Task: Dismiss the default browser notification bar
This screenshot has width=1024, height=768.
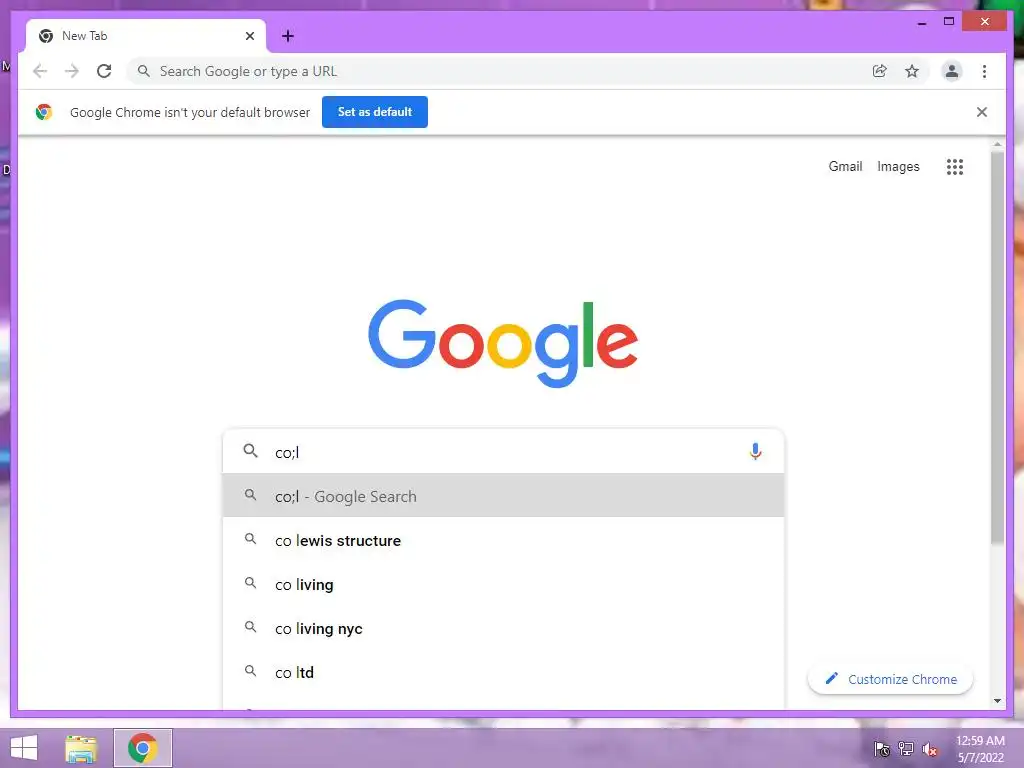Action: click(x=982, y=112)
